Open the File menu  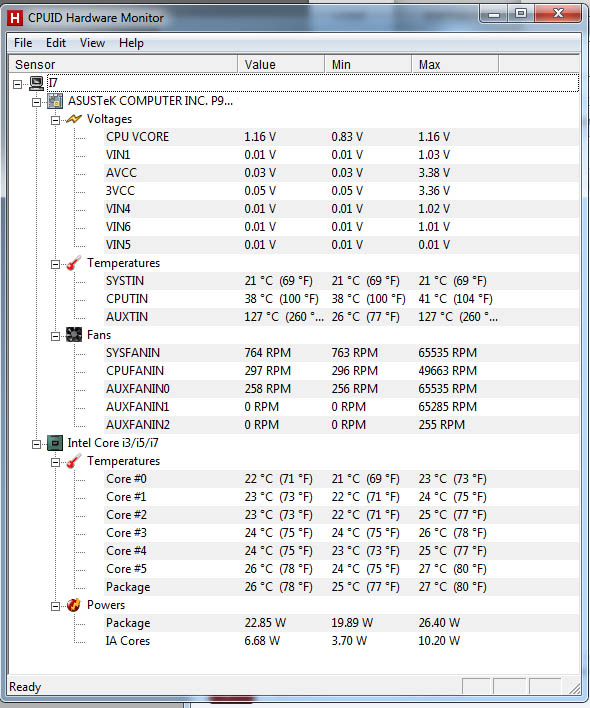[23, 43]
